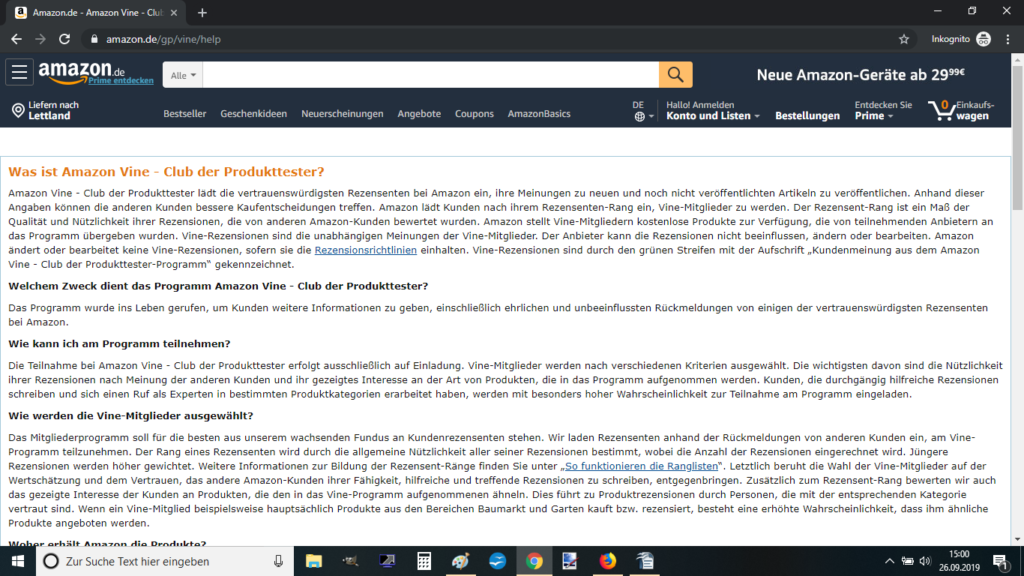Click the heading "Wie werden die Vine-Mitglieder ausgewählt?"
This screenshot has width=1024, height=576.
131,415
